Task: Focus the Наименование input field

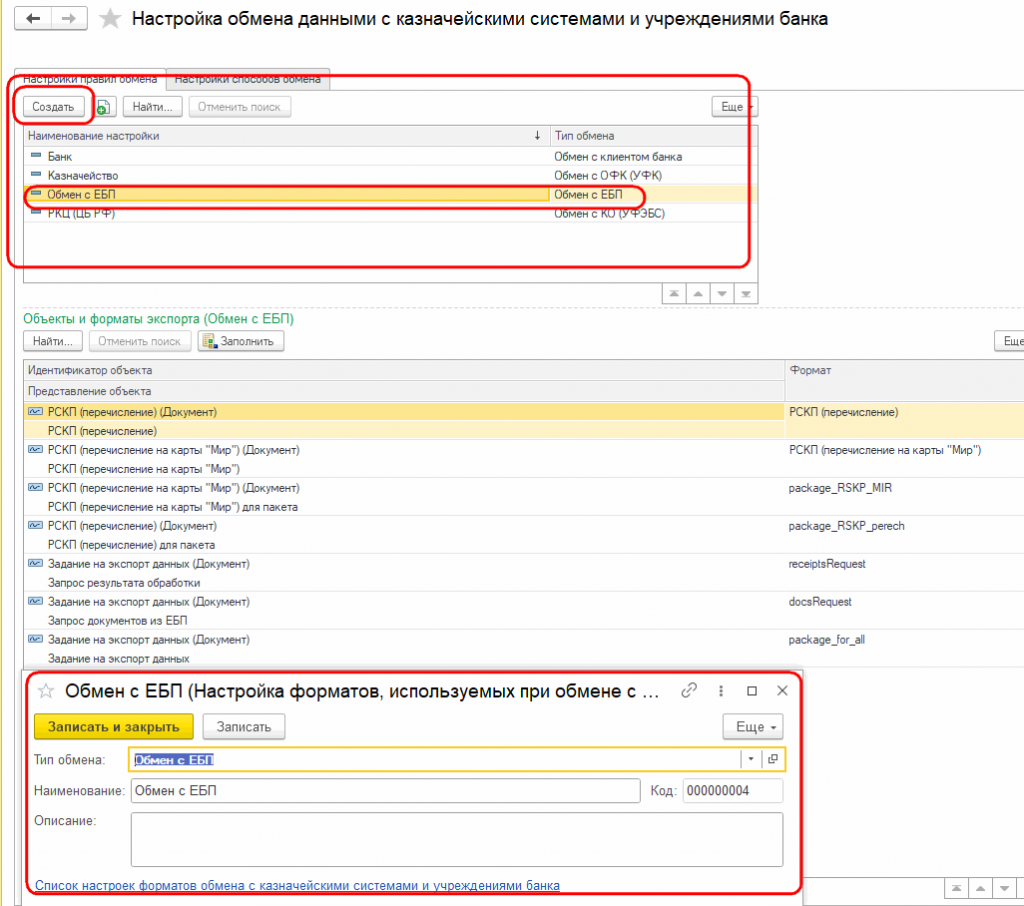Action: 385,791
